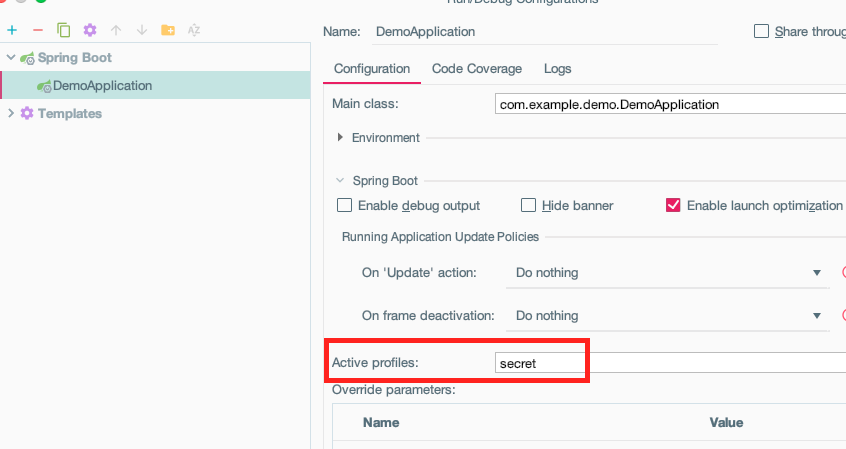Image resolution: width=846 pixels, height=449 pixels.
Task: Enable debug output checkbox
Action: coord(344,205)
